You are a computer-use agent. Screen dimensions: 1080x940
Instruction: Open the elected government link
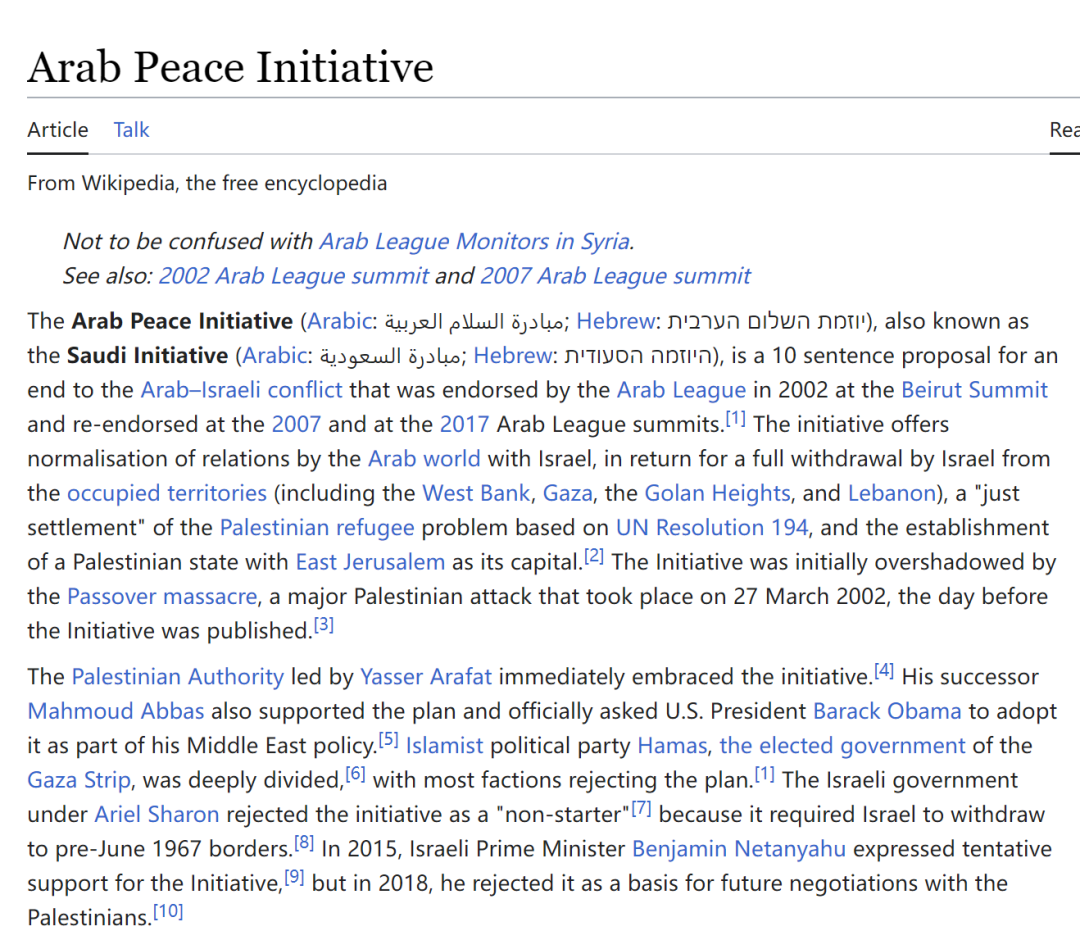842,746
